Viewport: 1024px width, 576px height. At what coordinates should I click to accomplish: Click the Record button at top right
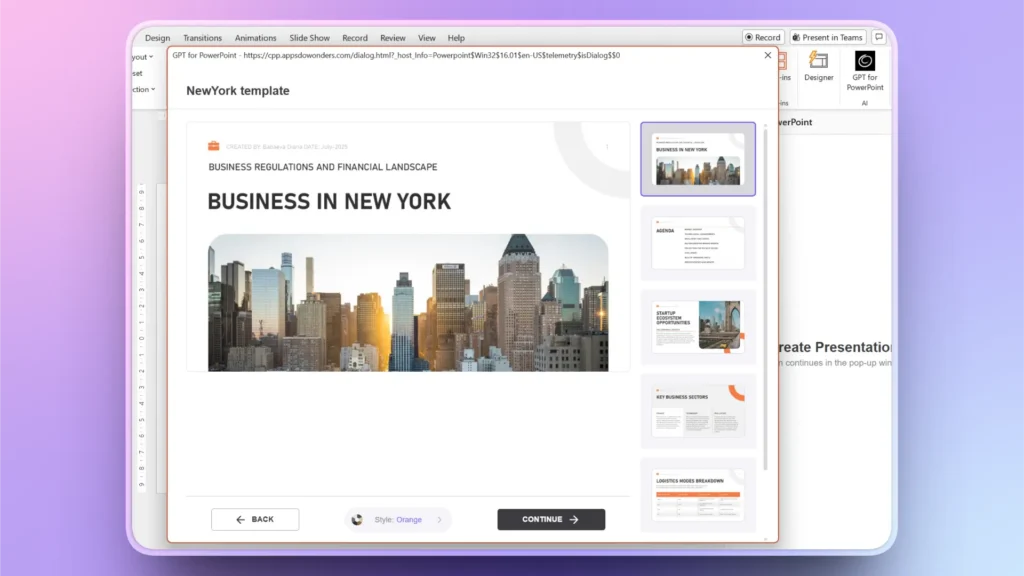(x=763, y=37)
